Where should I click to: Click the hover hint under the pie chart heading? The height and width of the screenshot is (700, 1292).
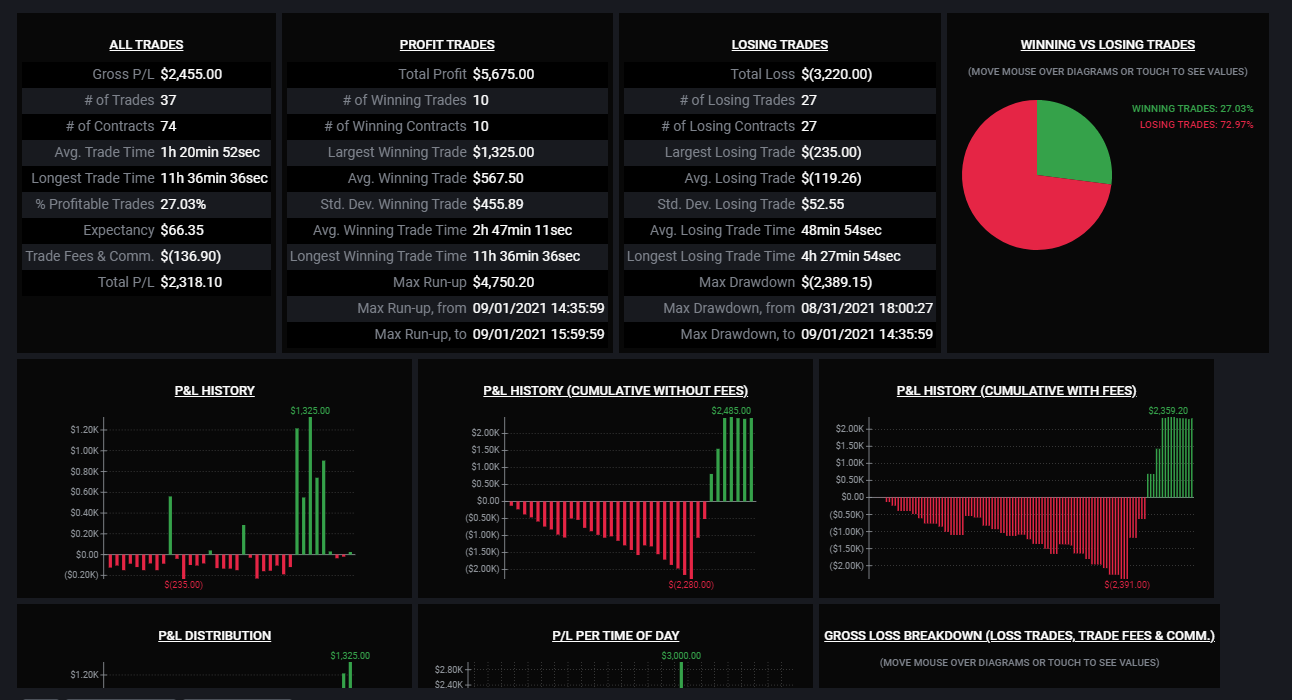(x=1107, y=72)
